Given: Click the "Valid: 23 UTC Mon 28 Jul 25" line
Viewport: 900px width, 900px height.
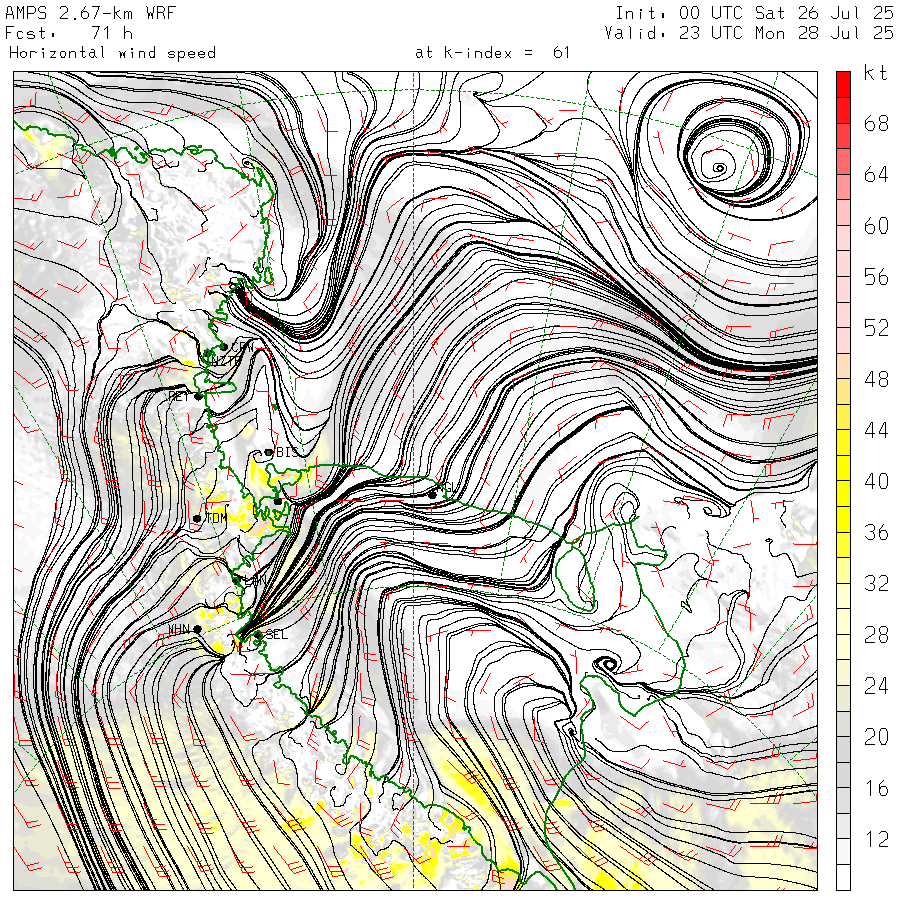Looking at the screenshot, I should (x=749, y=33).
